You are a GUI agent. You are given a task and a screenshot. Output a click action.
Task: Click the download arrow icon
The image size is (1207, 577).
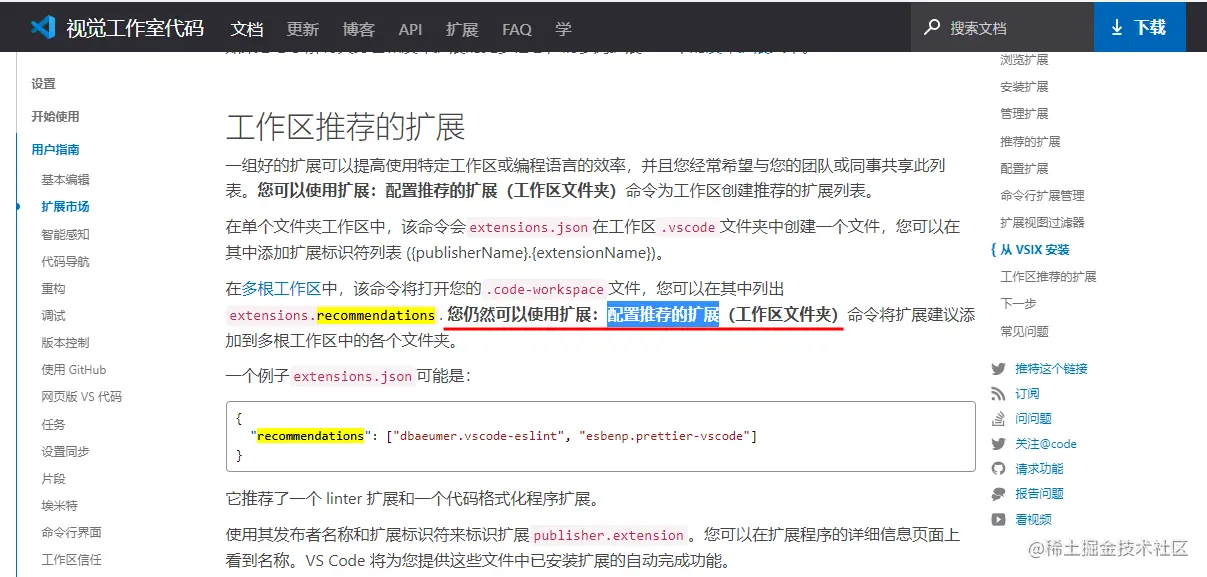click(1117, 27)
